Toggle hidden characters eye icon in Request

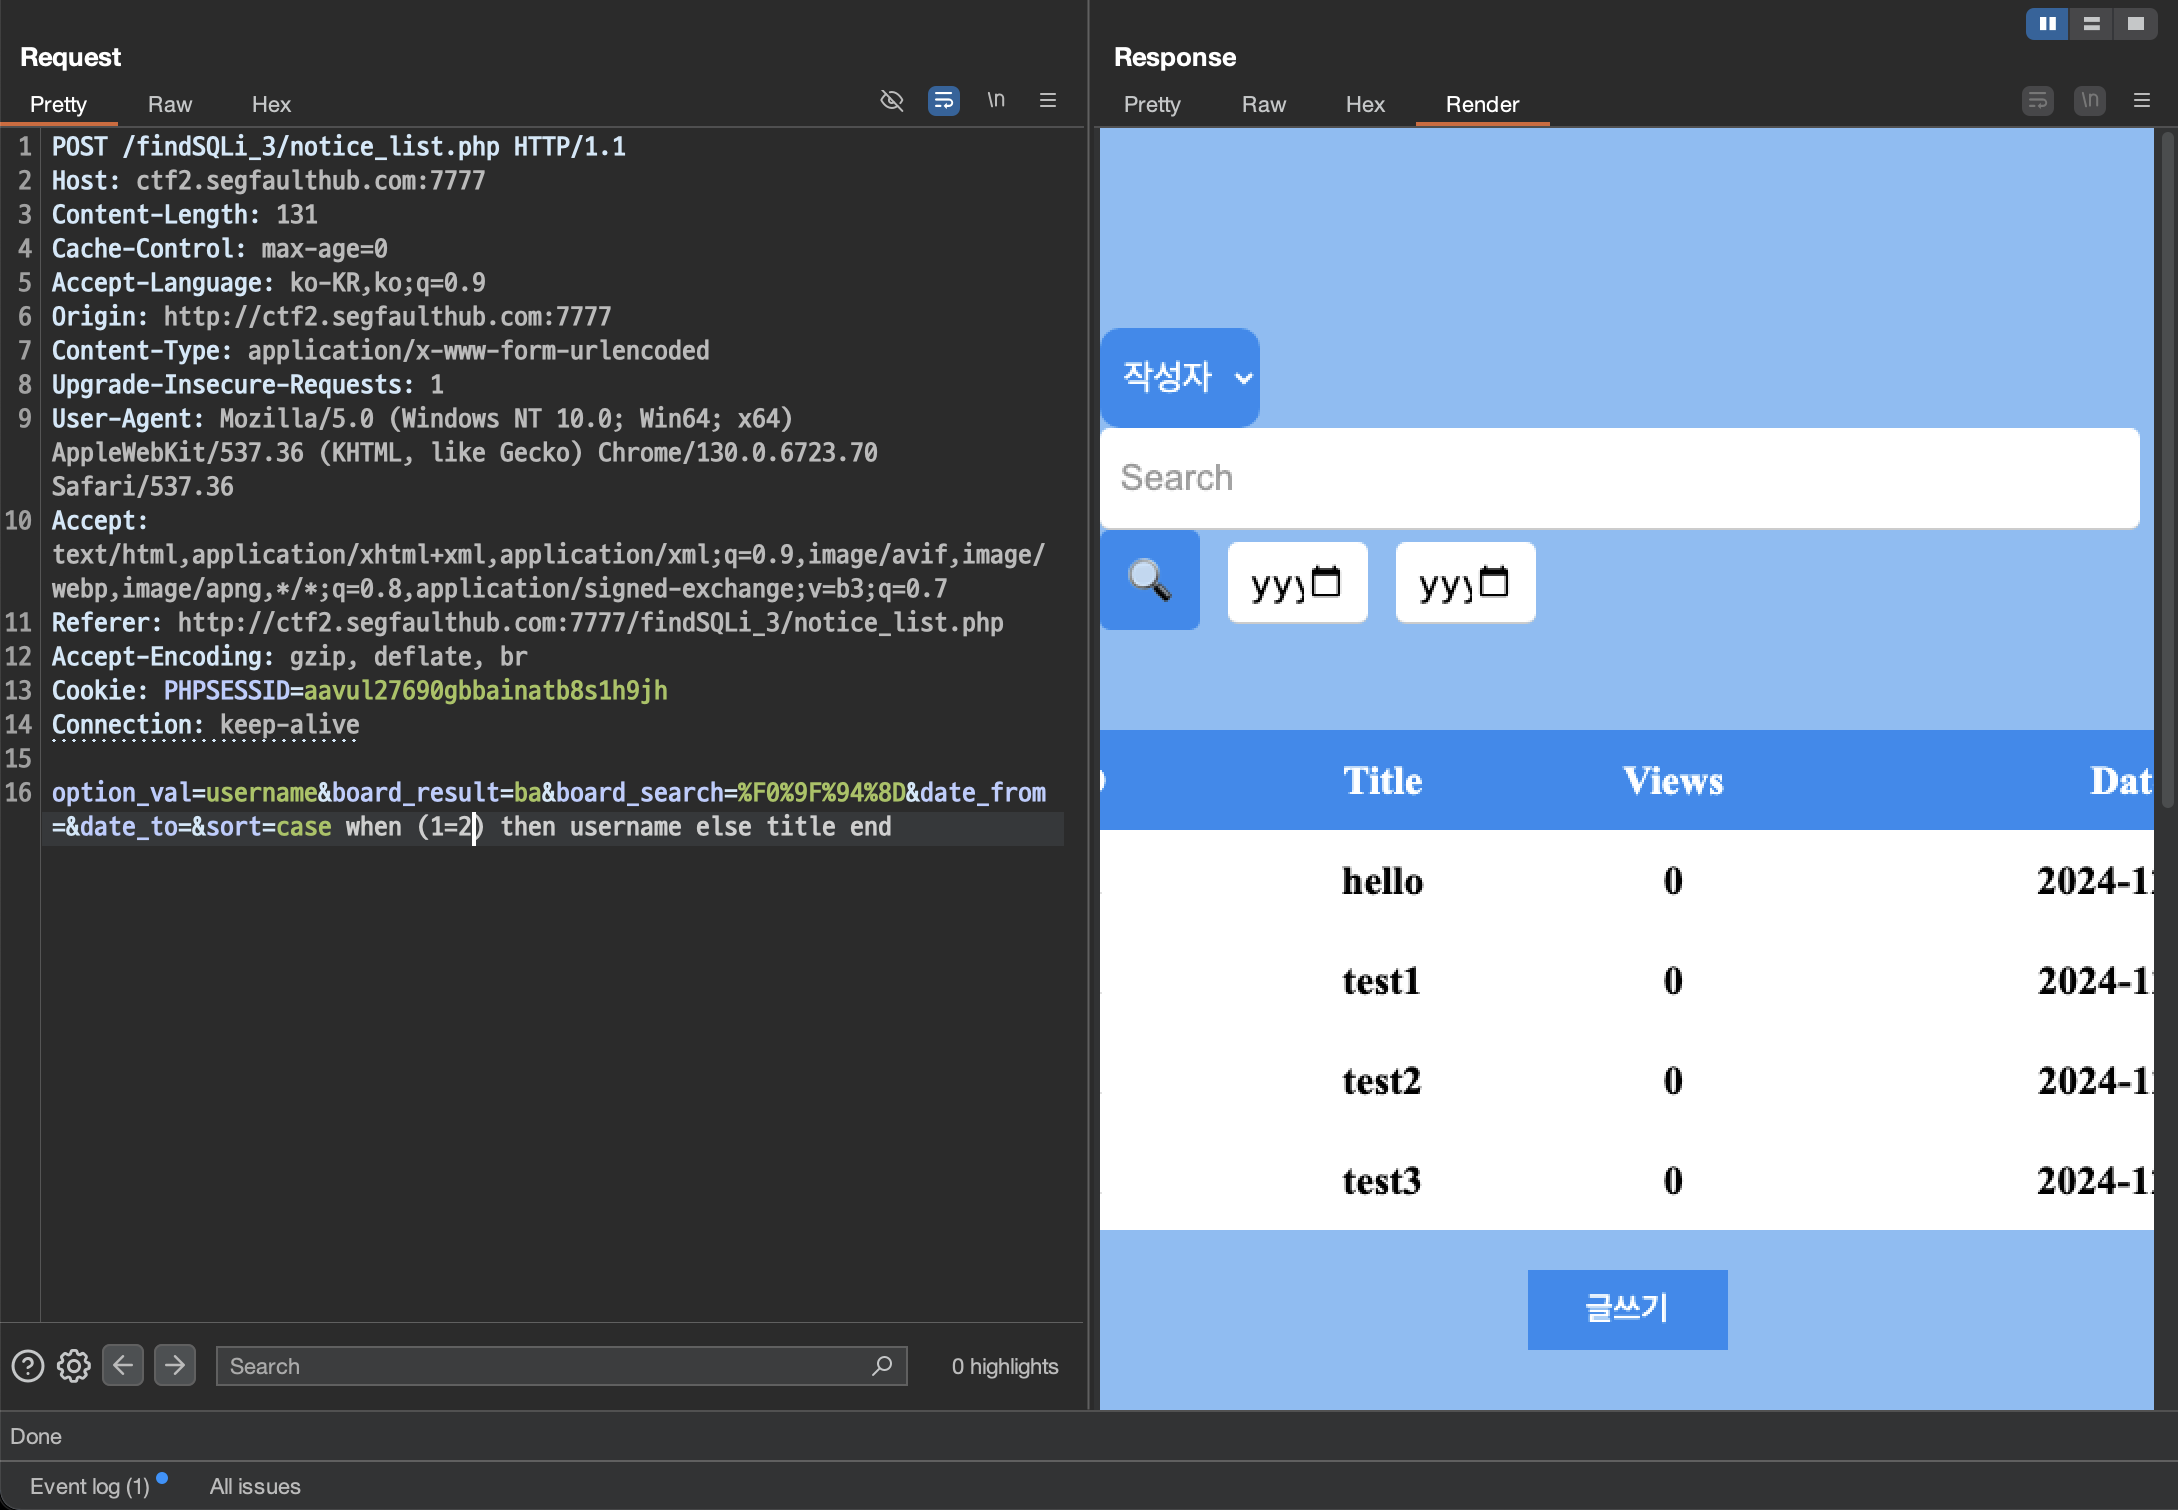[891, 101]
